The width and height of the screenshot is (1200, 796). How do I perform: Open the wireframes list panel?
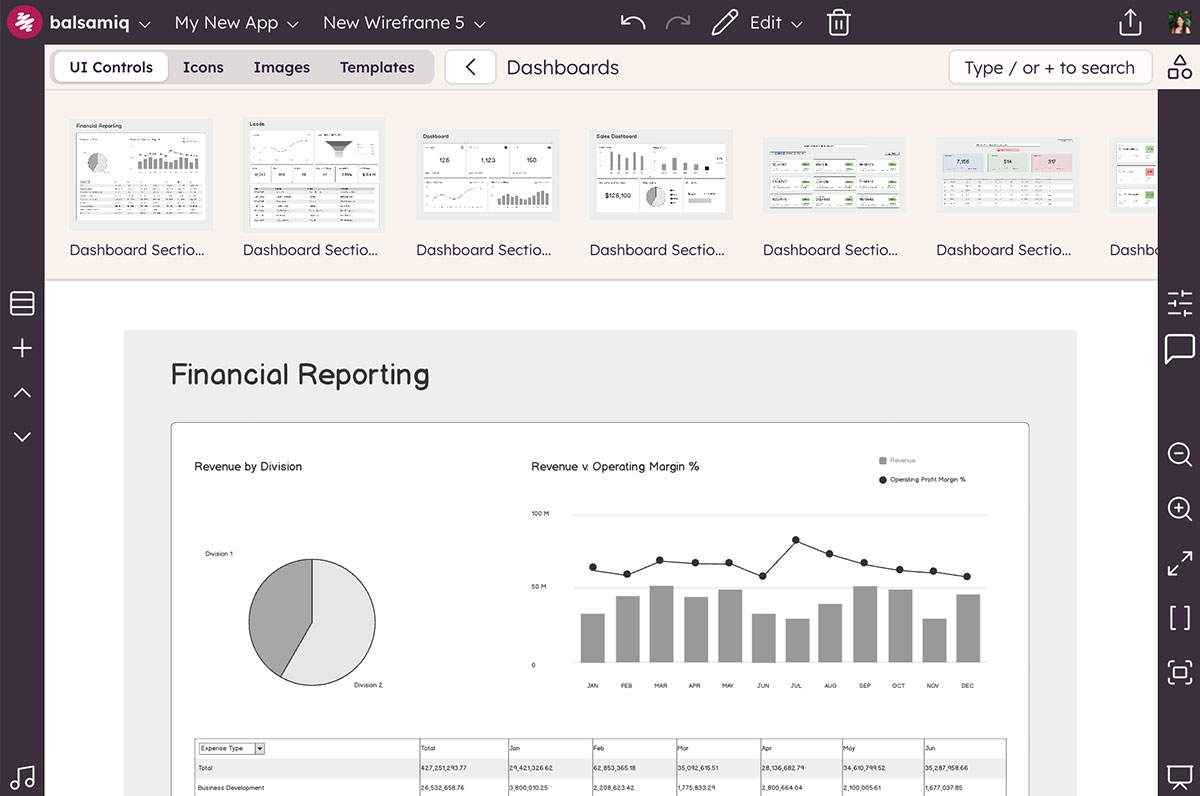point(22,302)
